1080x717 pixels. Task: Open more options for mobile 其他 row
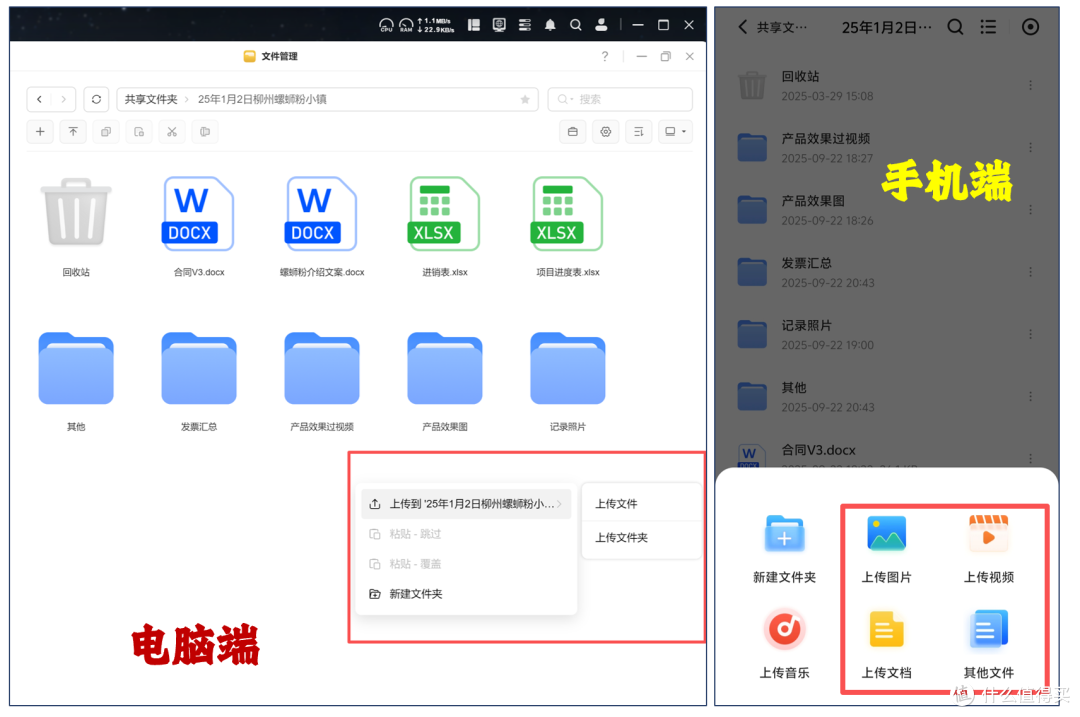point(1030,396)
